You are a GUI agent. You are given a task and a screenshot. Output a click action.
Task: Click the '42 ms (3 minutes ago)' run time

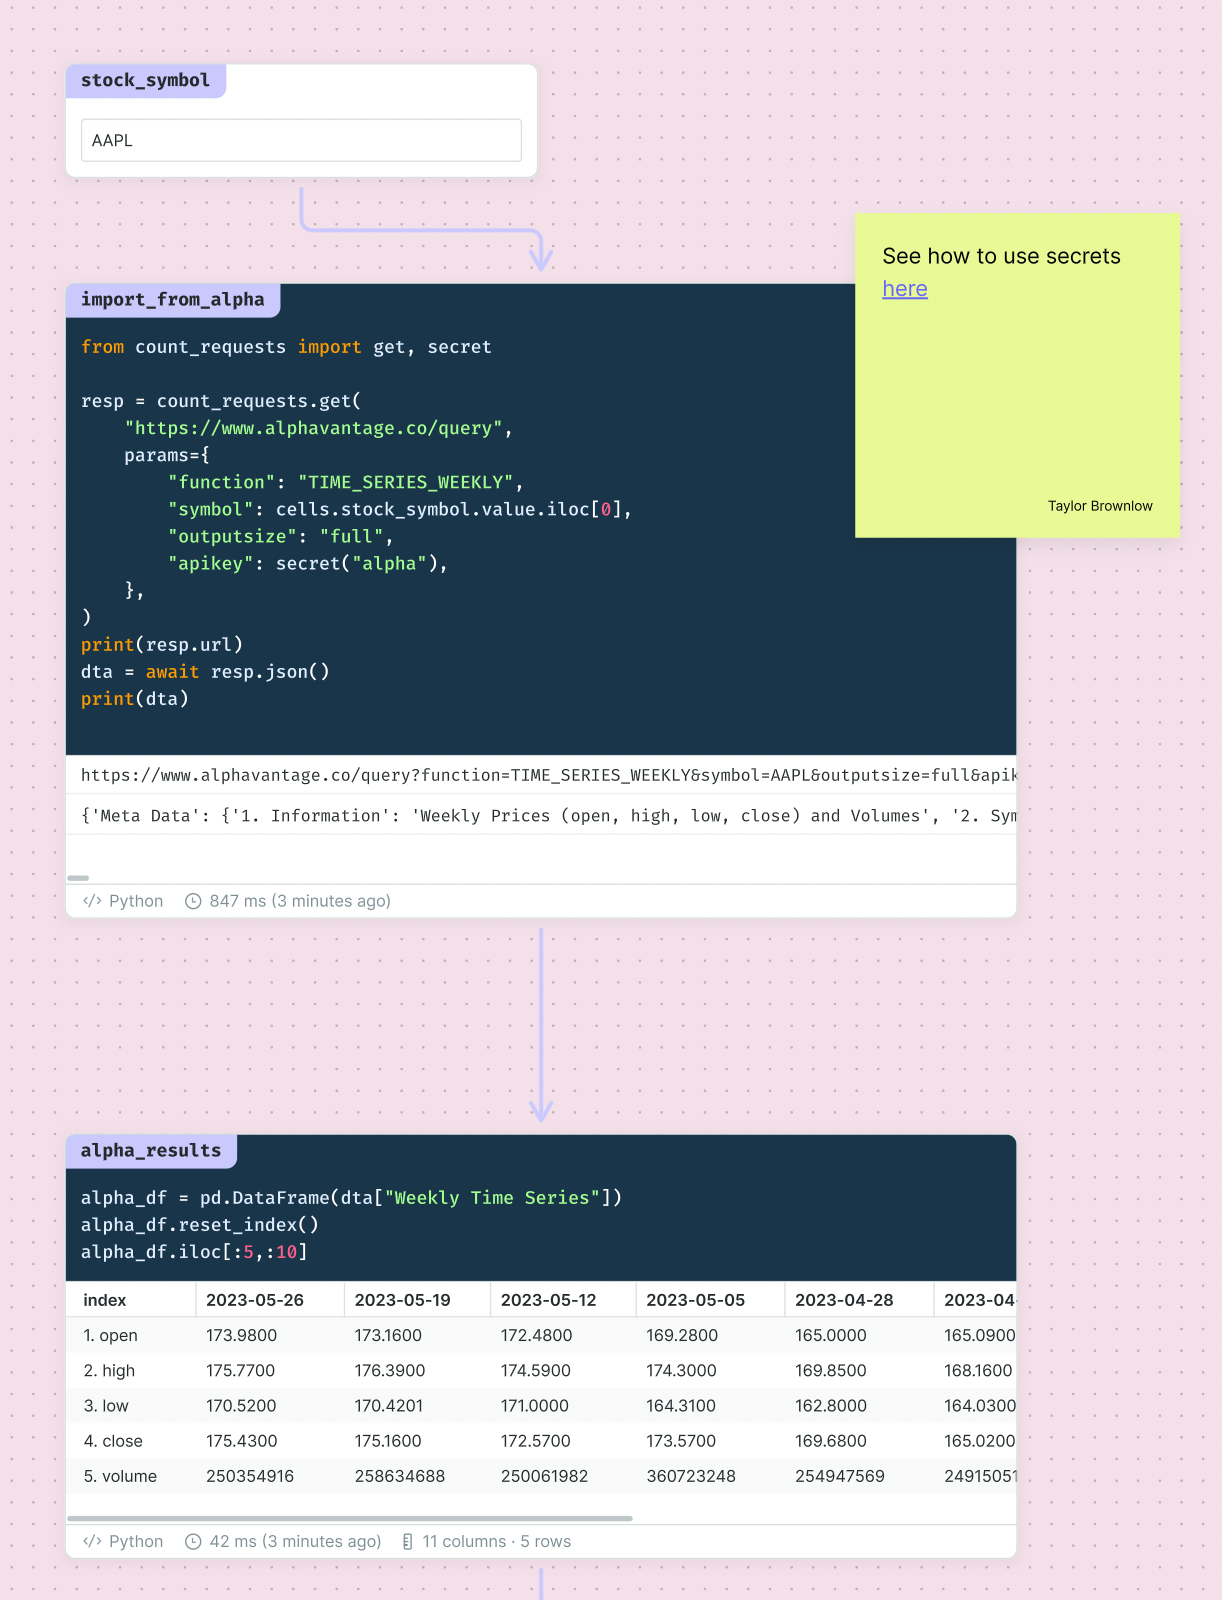pyautogui.click(x=296, y=1541)
